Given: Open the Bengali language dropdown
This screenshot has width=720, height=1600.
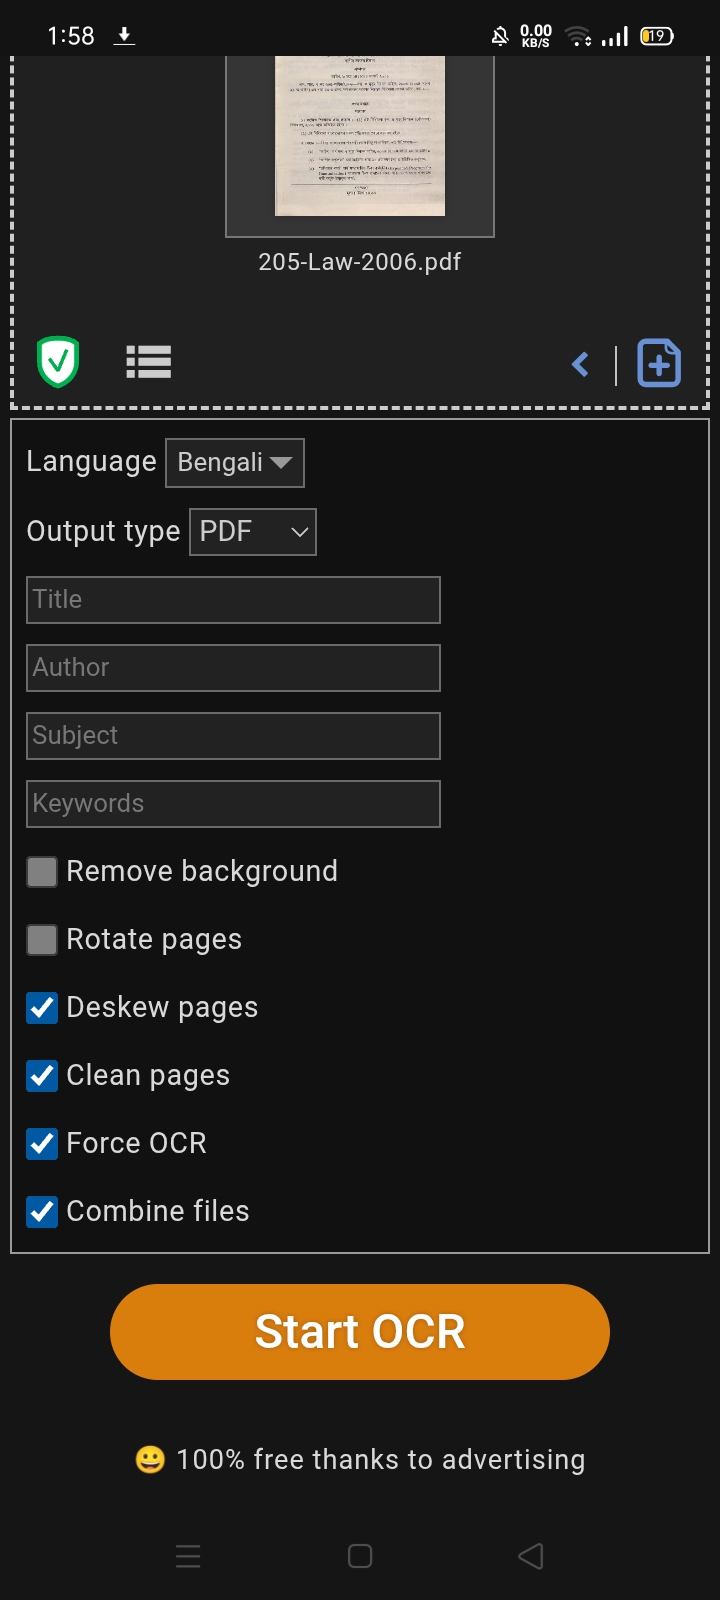Looking at the screenshot, I should [x=235, y=463].
